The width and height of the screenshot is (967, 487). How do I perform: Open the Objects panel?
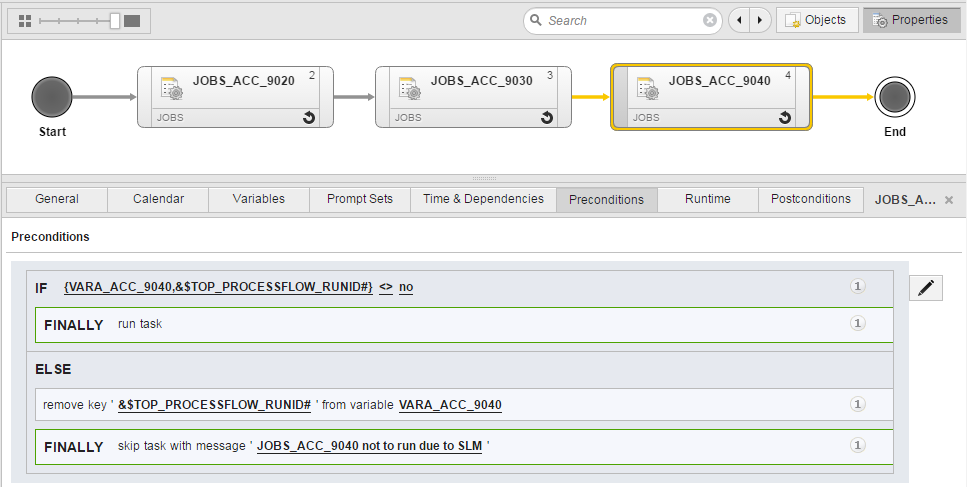(816, 20)
